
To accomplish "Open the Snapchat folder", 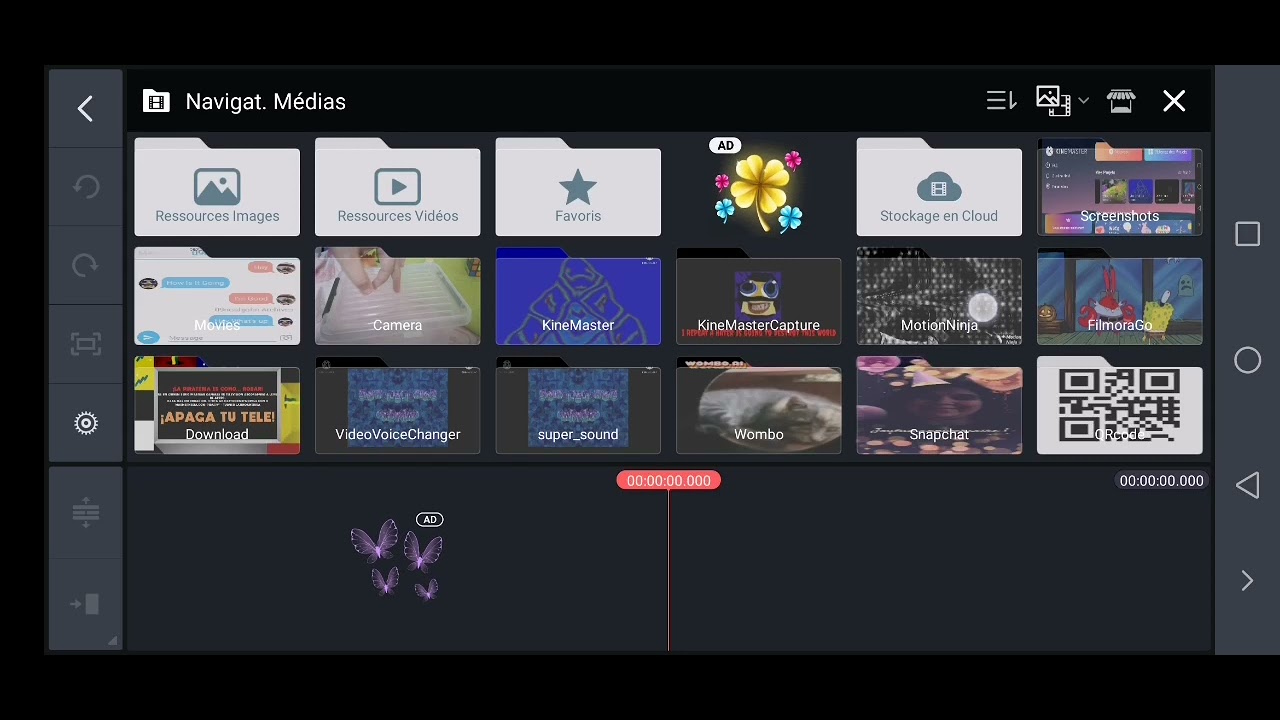I will [939, 406].
